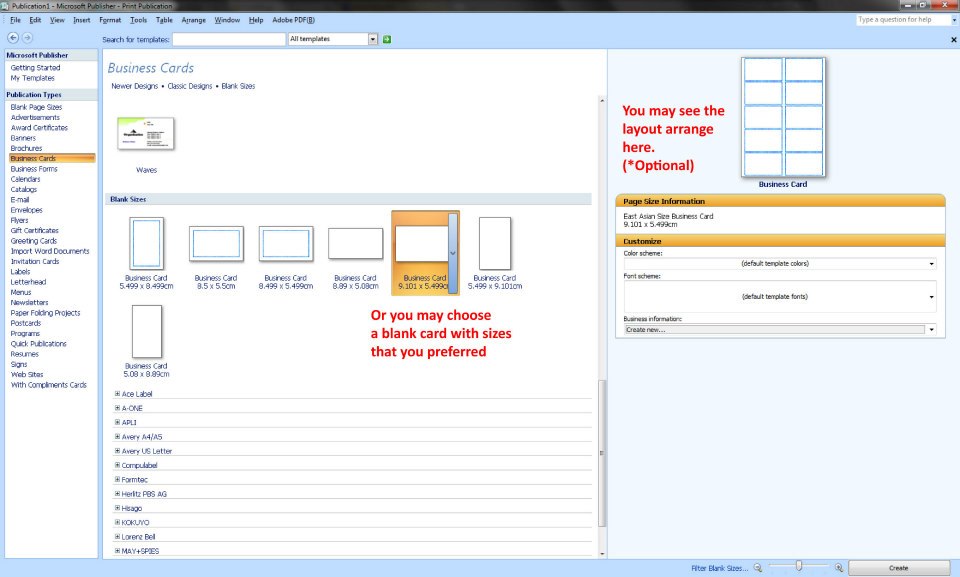Expand the APLI group

click(118, 422)
